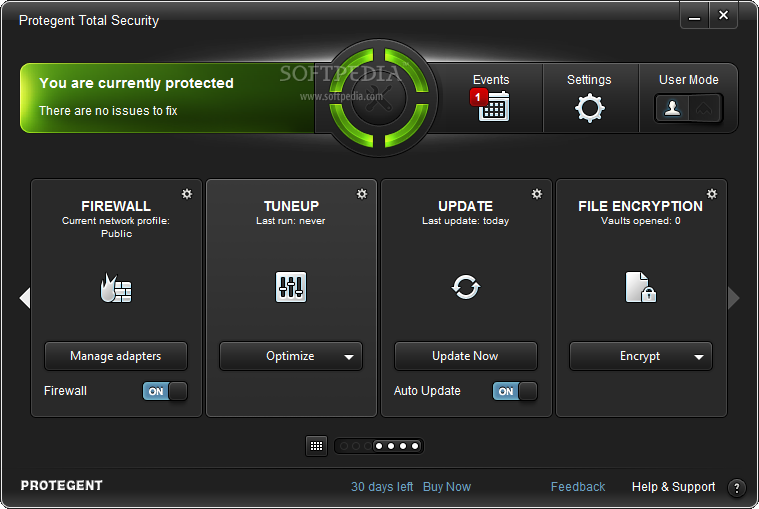
Task: Click the central green protection status dial
Action: click(x=379, y=98)
